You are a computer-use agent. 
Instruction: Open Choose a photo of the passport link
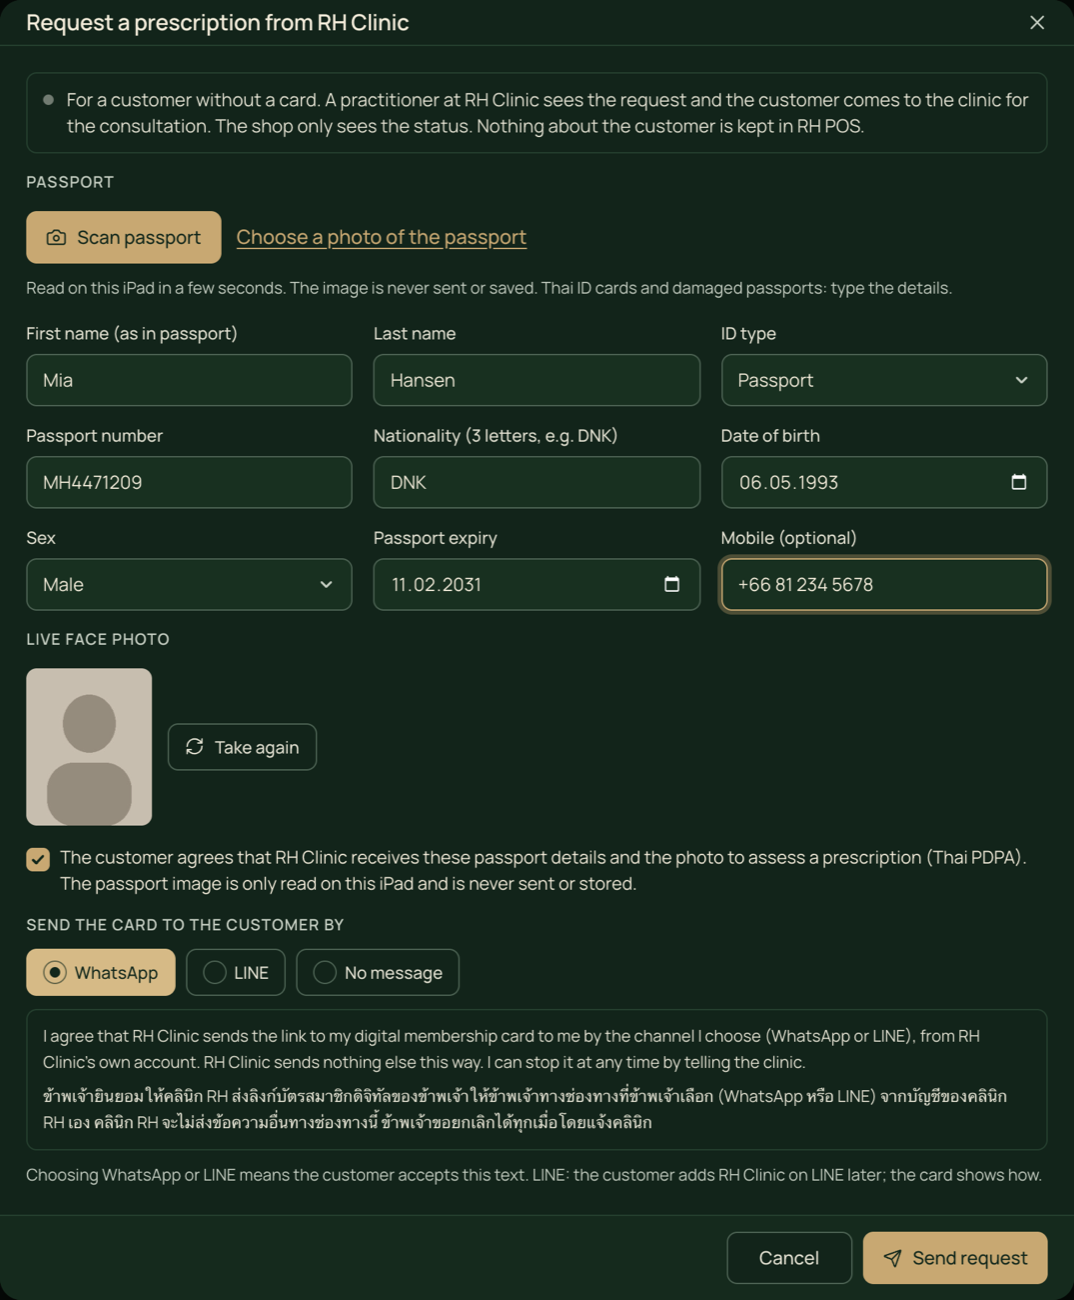pos(381,237)
